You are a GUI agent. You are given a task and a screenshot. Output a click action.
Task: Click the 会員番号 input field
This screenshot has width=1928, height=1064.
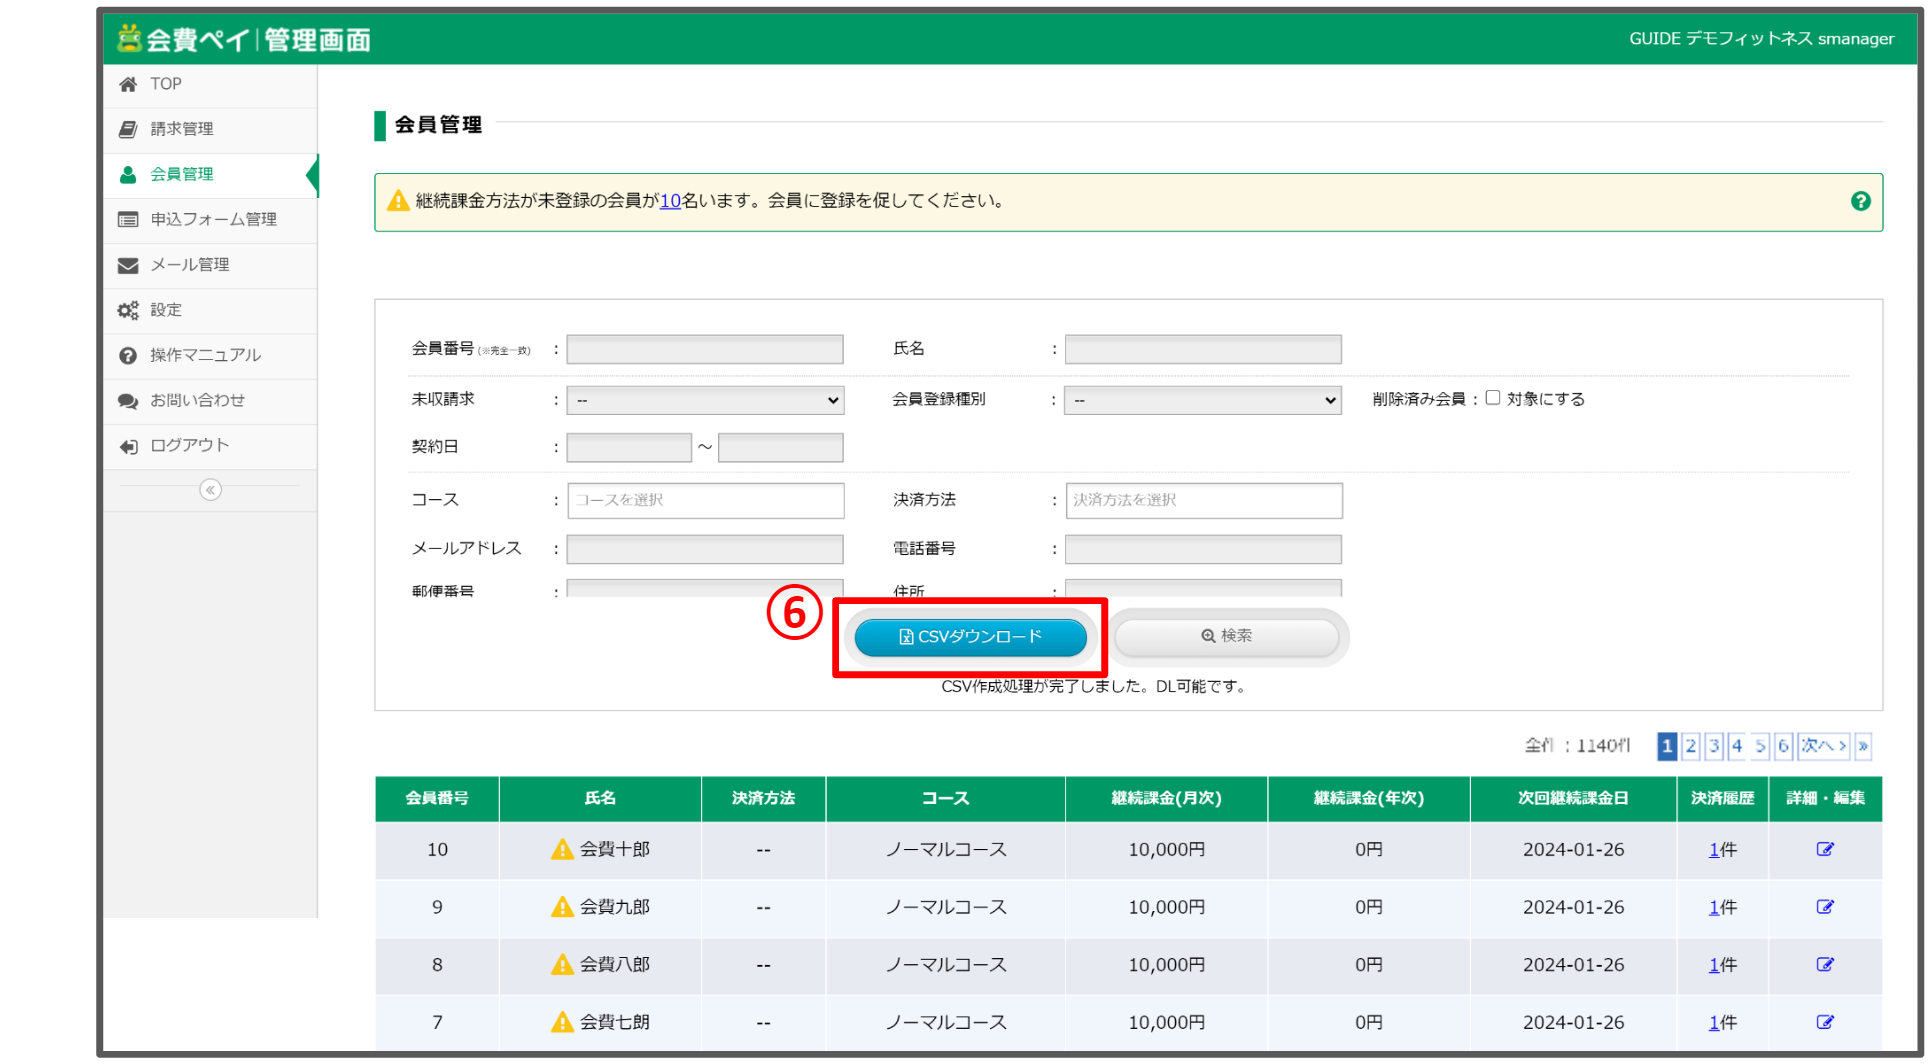705,349
